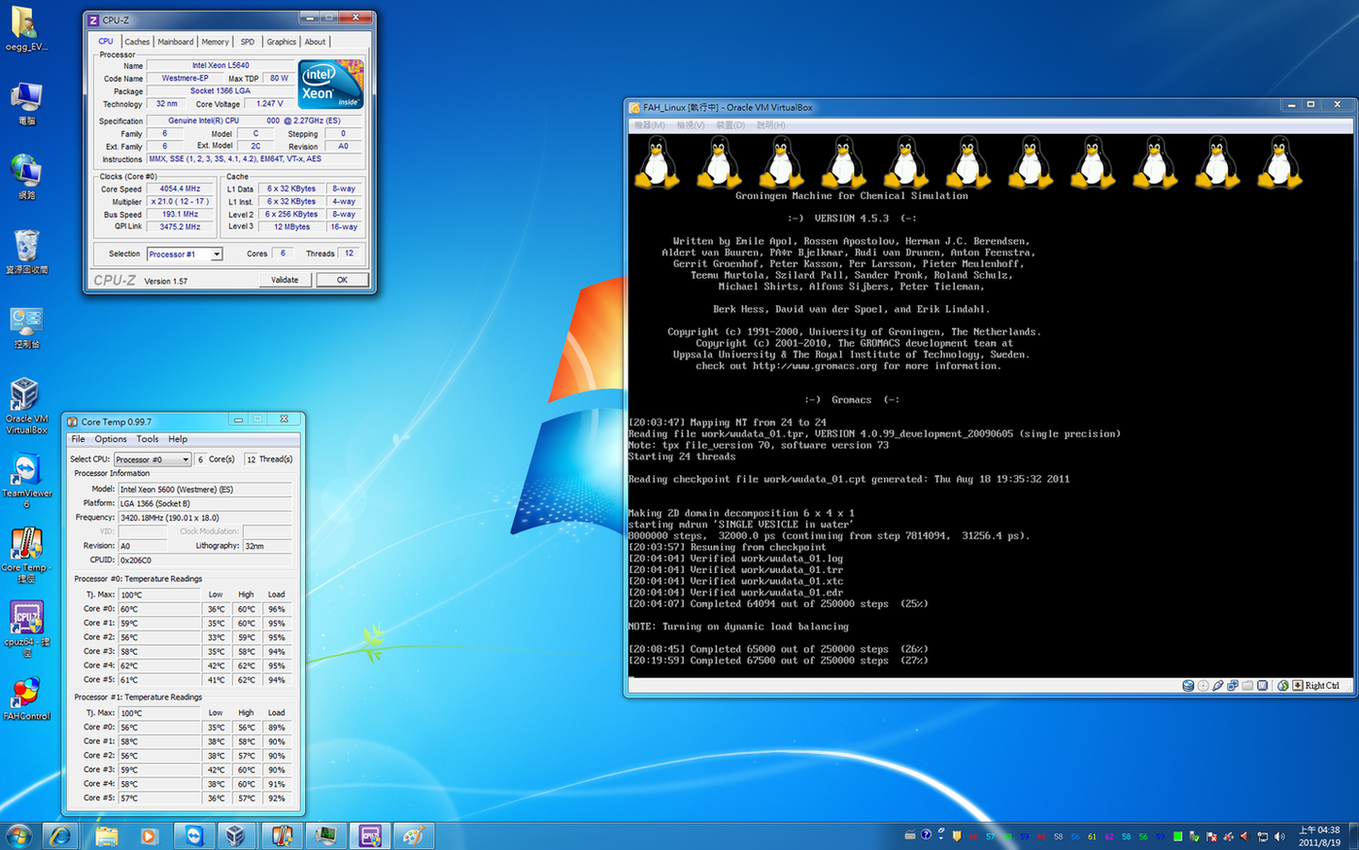Viewport: 1359px width, 850px height.
Task: Open the Tools menu in Core Temp
Action: tap(147, 439)
